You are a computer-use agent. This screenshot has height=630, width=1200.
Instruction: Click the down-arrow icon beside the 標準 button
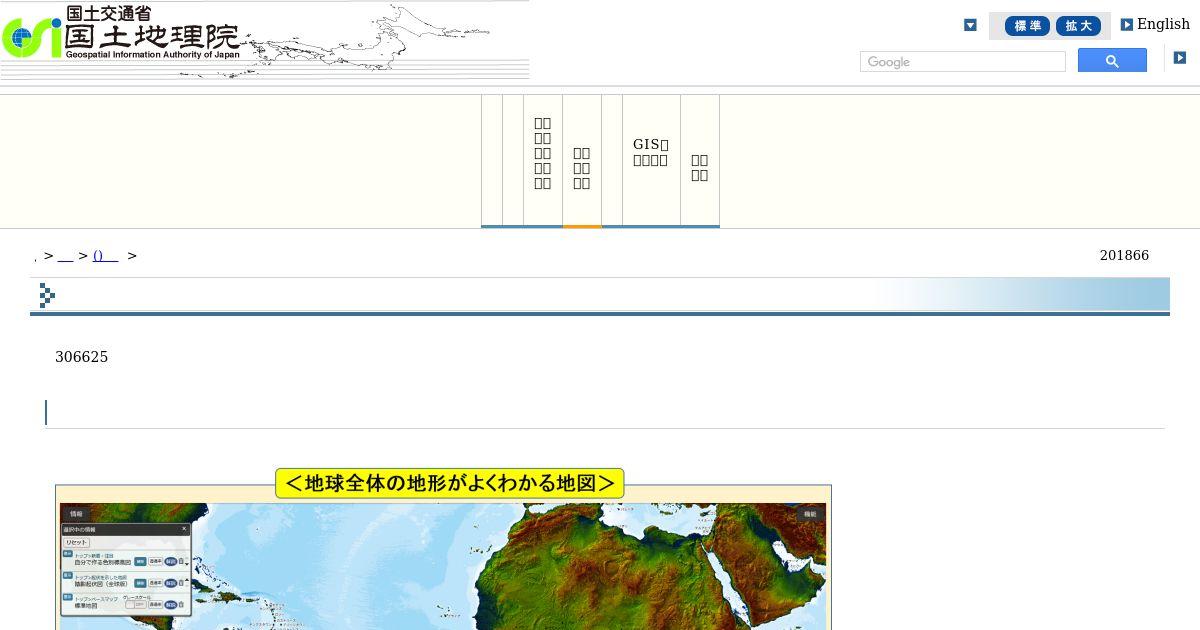pyautogui.click(x=970, y=25)
